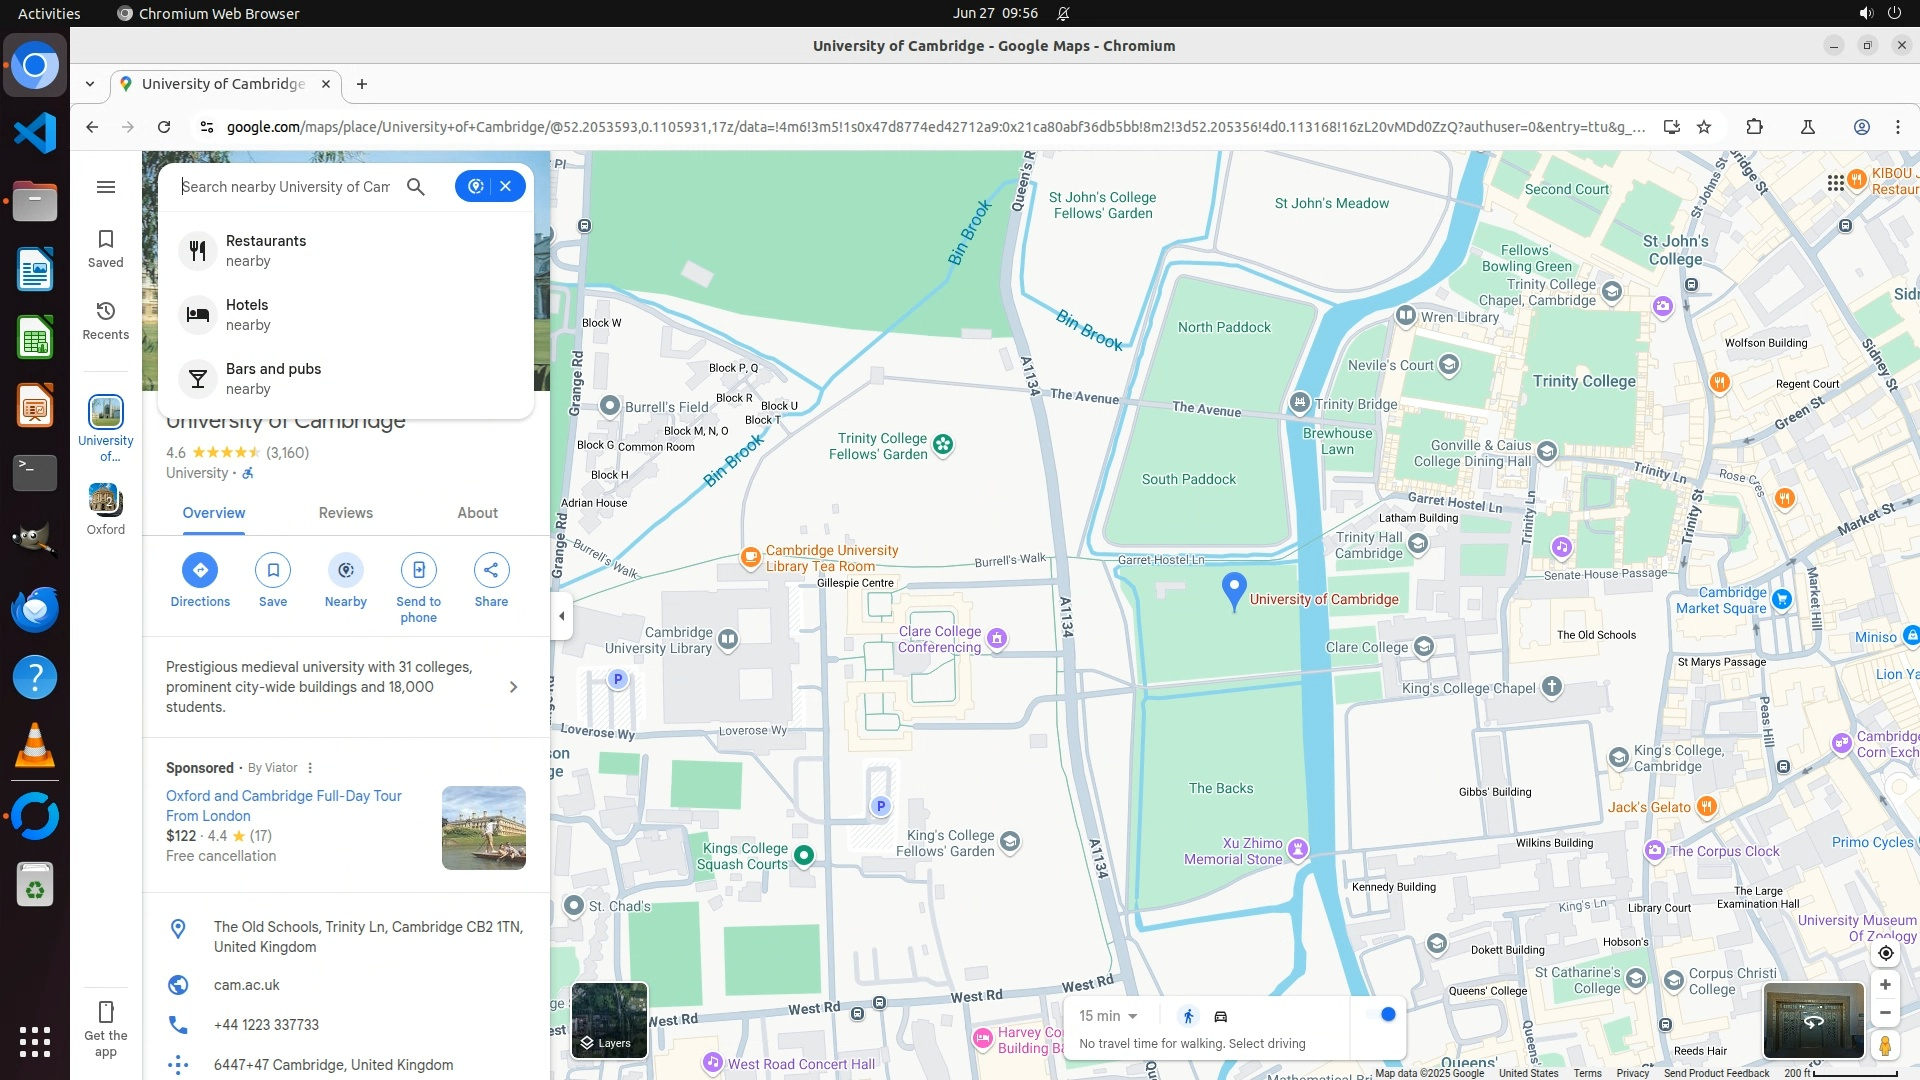
Task: Open the Share place dialog
Action: pos(491,570)
